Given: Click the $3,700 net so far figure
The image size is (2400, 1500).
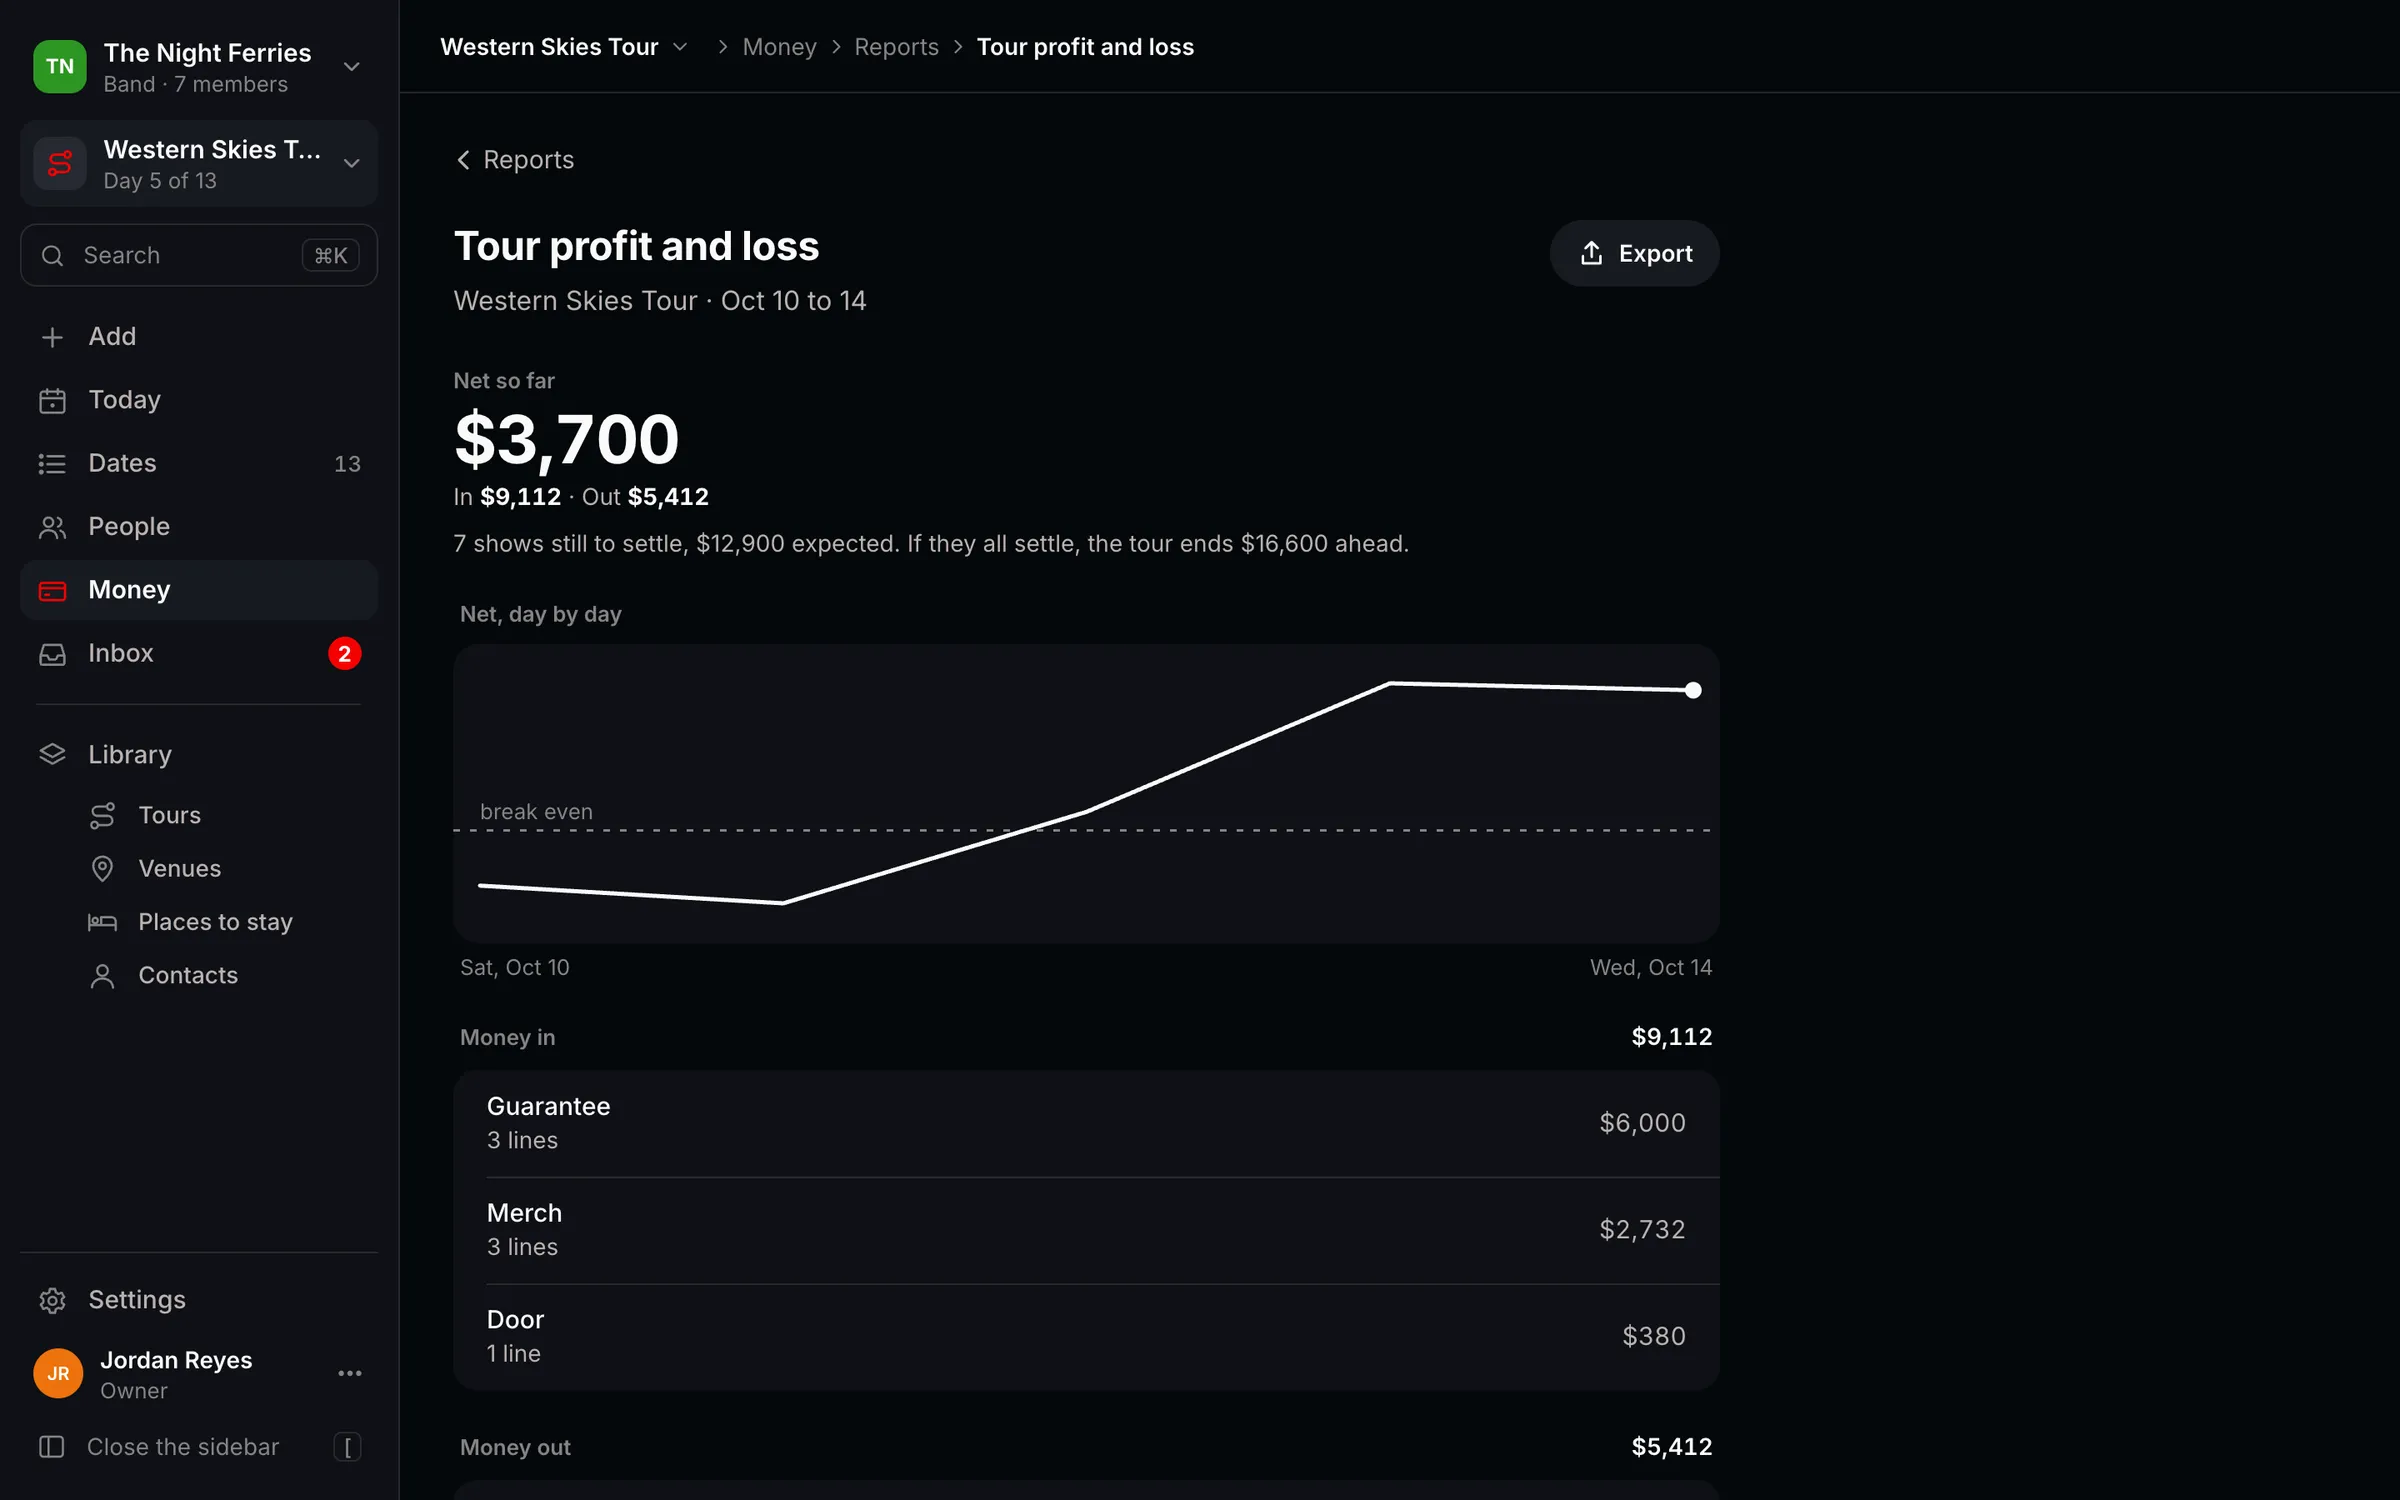Looking at the screenshot, I should tap(566, 439).
